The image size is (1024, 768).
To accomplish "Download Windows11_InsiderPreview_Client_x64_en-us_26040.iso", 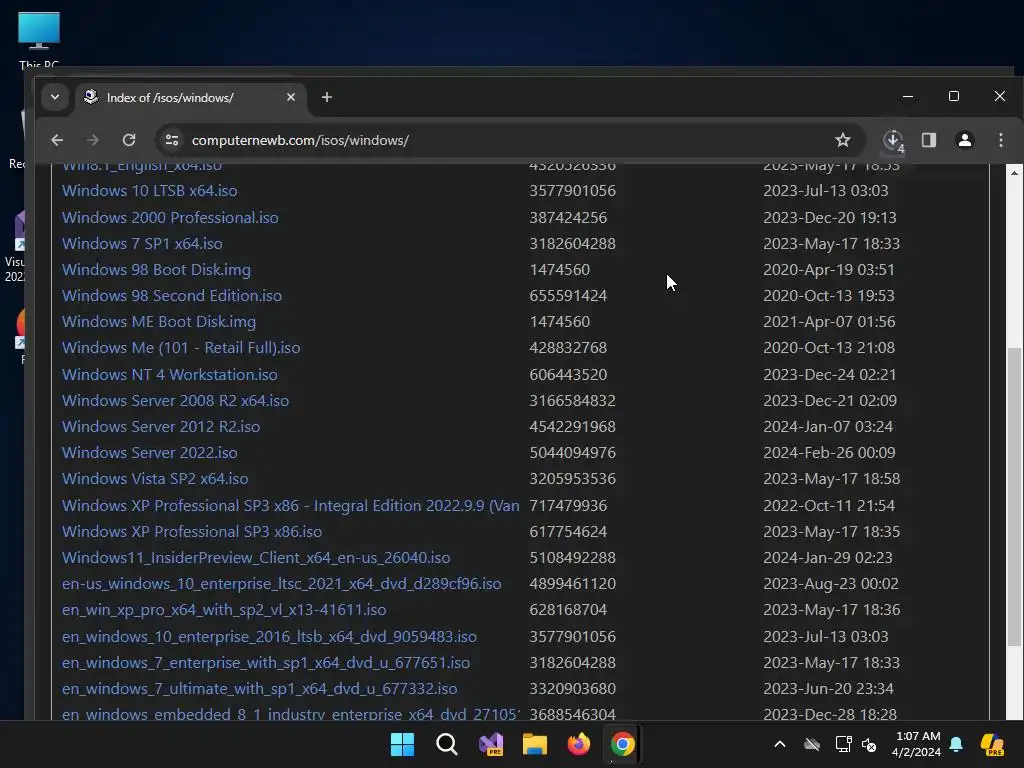I will (x=256, y=558).
